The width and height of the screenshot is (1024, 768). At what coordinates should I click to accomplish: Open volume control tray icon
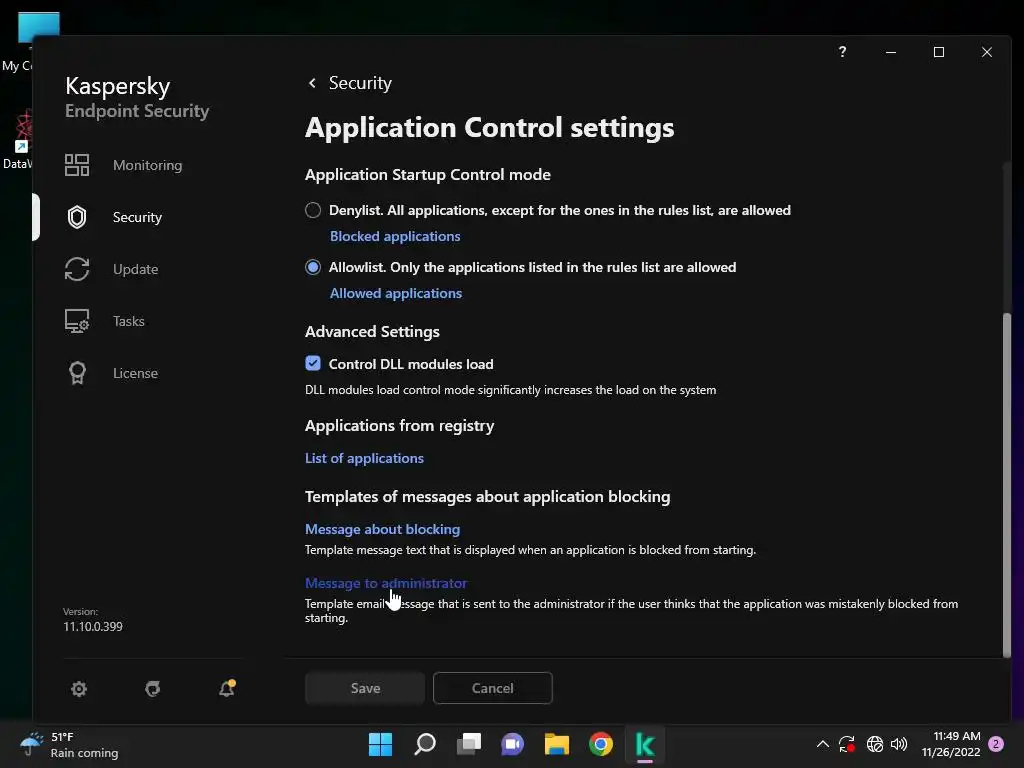[x=899, y=744]
